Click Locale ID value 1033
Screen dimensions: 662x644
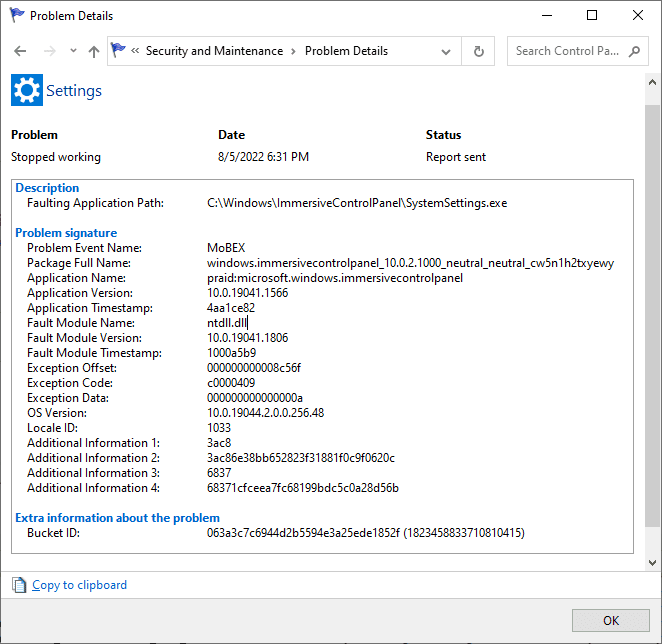(x=219, y=428)
